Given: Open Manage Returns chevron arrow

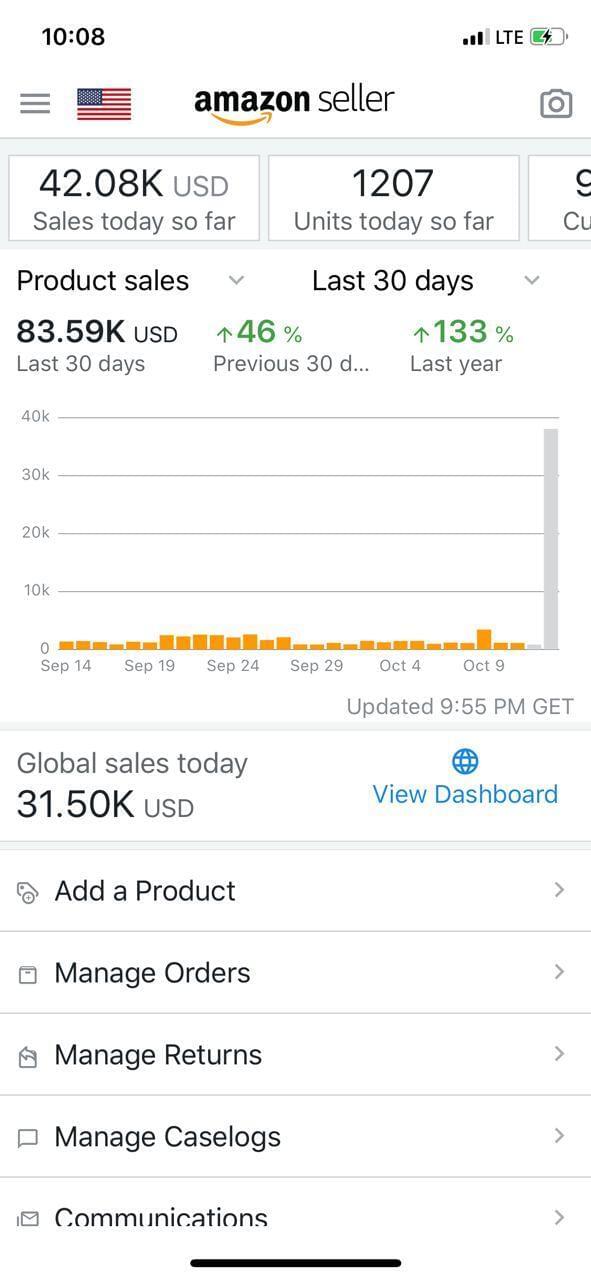Looking at the screenshot, I should (559, 1054).
